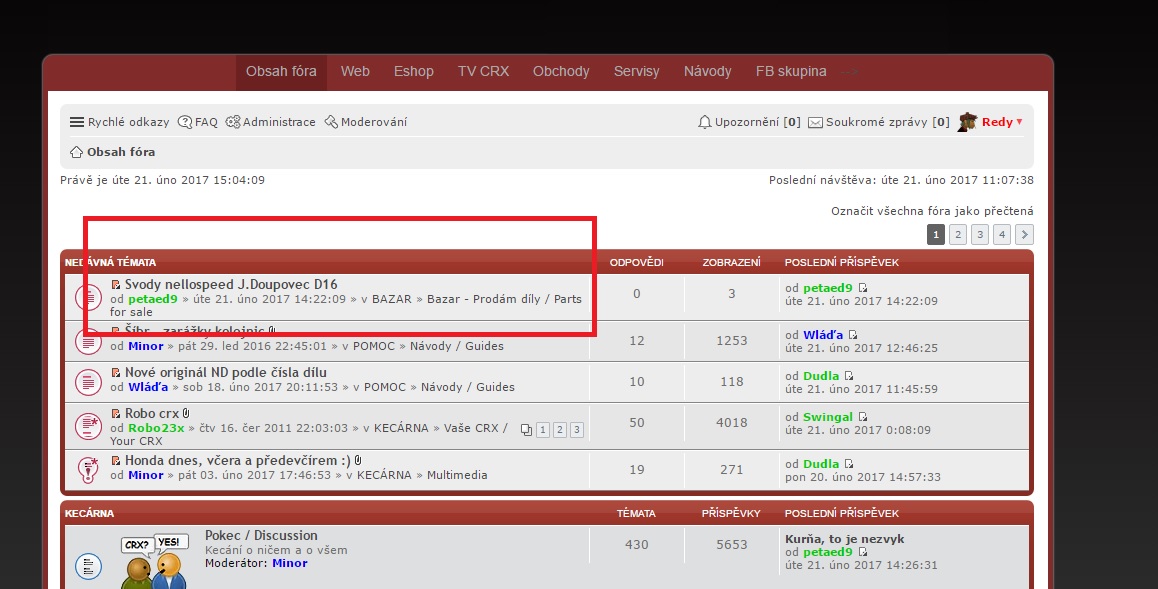Select the Eshop navigation tab
1158x589 pixels.
coord(413,71)
